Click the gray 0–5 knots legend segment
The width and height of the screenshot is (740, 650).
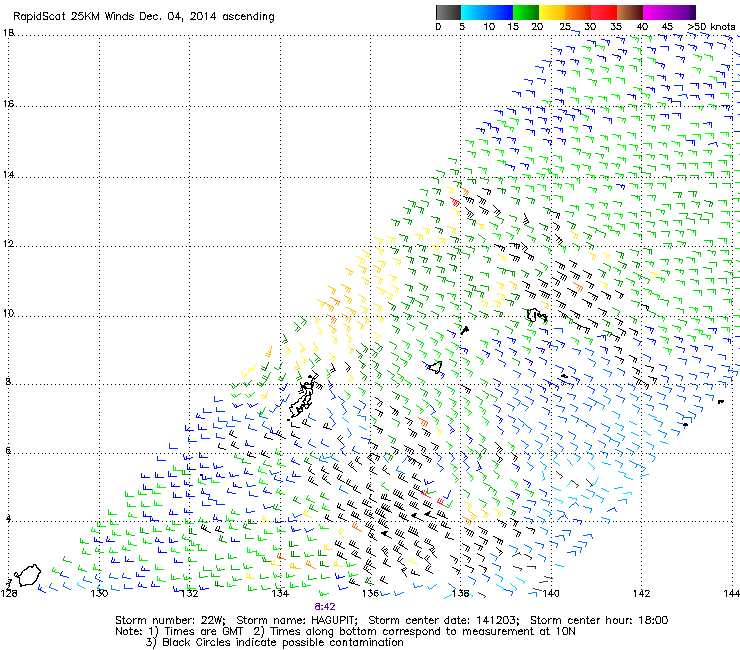448,12
